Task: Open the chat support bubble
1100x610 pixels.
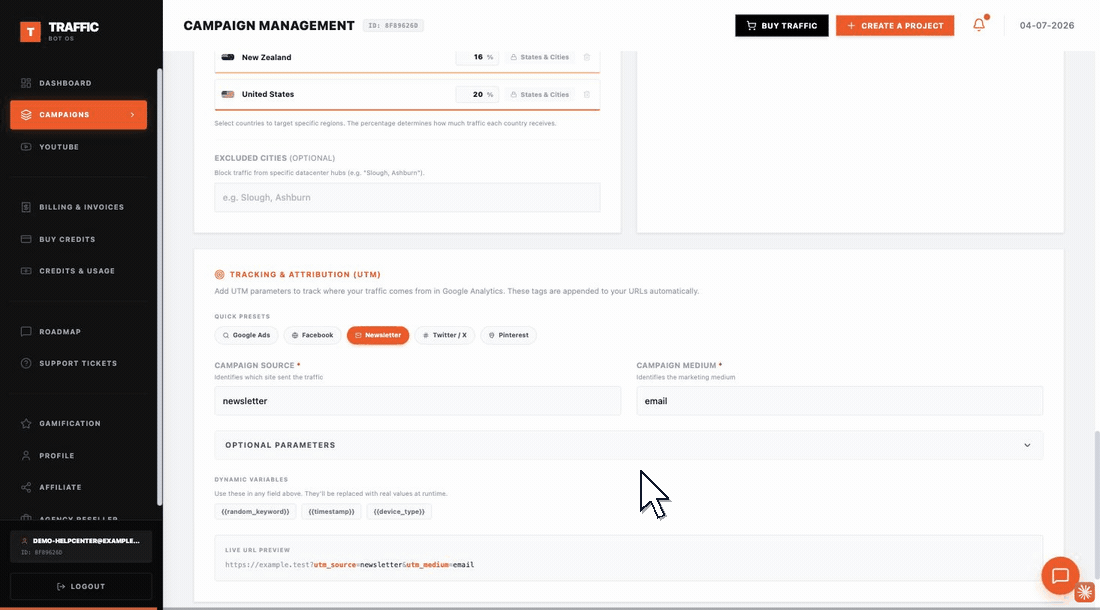Action: (x=1060, y=576)
